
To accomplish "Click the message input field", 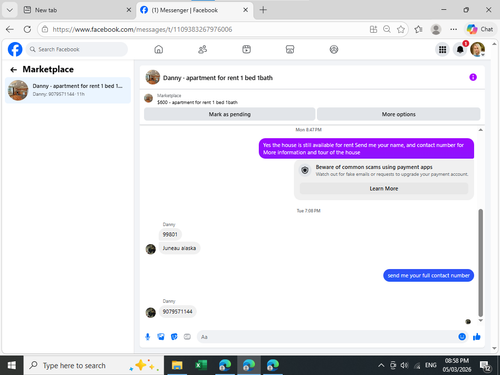I will [x=327, y=337].
